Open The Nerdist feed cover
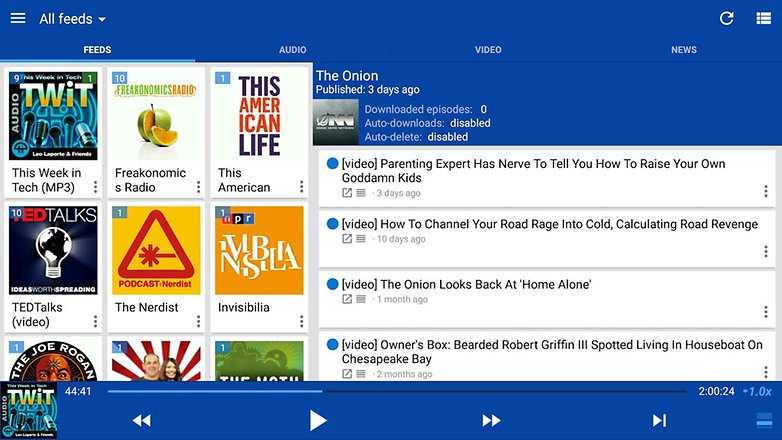 (x=156, y=250)
